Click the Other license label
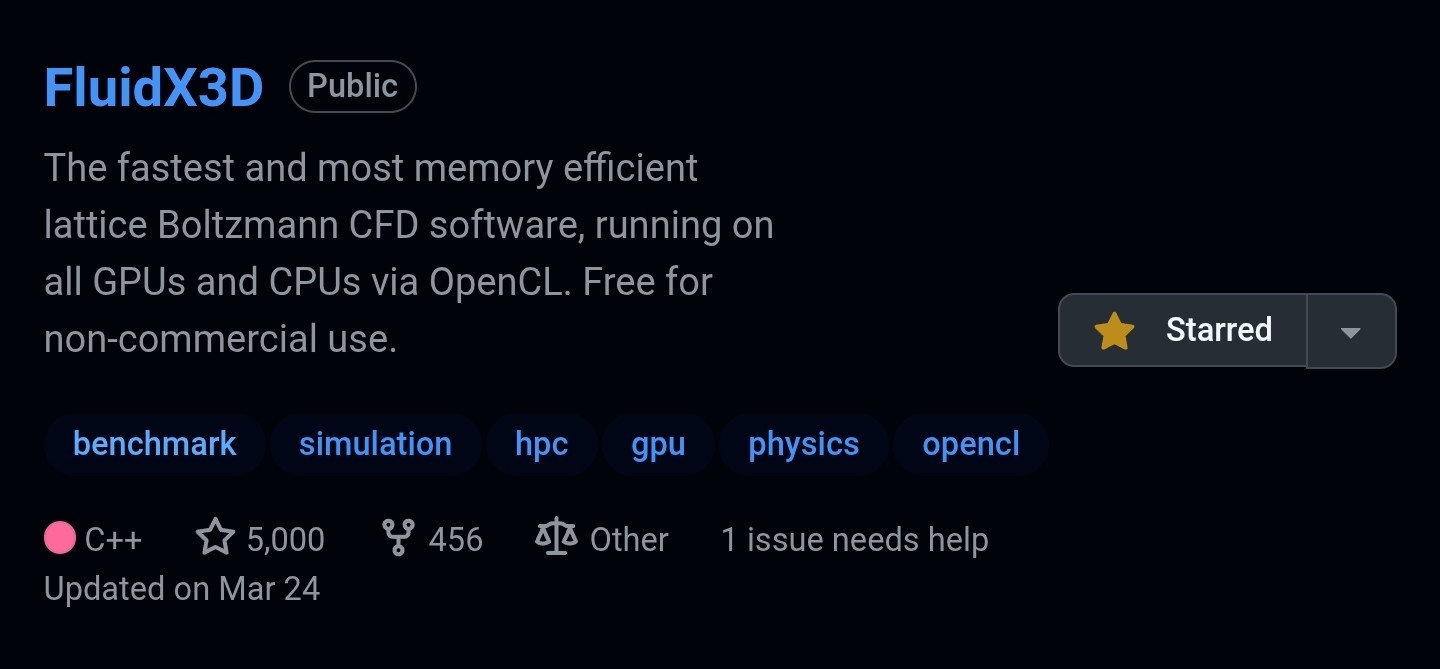Screen dimensions: 1440x669 click(x=629, y=540)
